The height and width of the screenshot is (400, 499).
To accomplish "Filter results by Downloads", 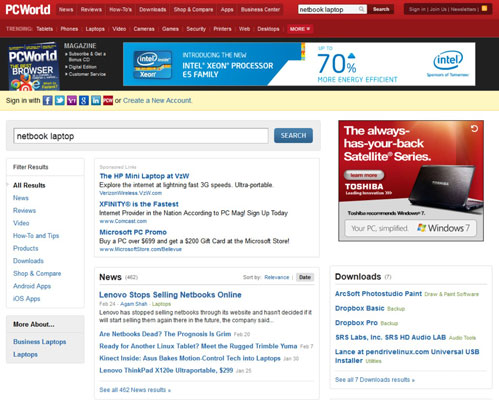I will 28,261.
